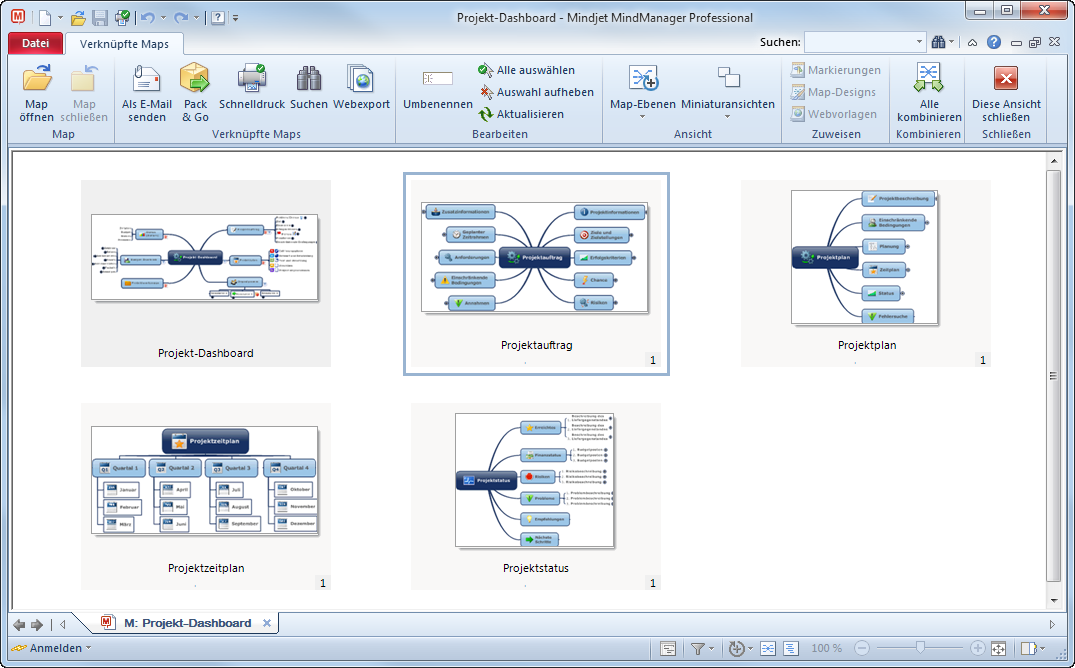Open a map with Map öffnen

(x=36, y=93)
